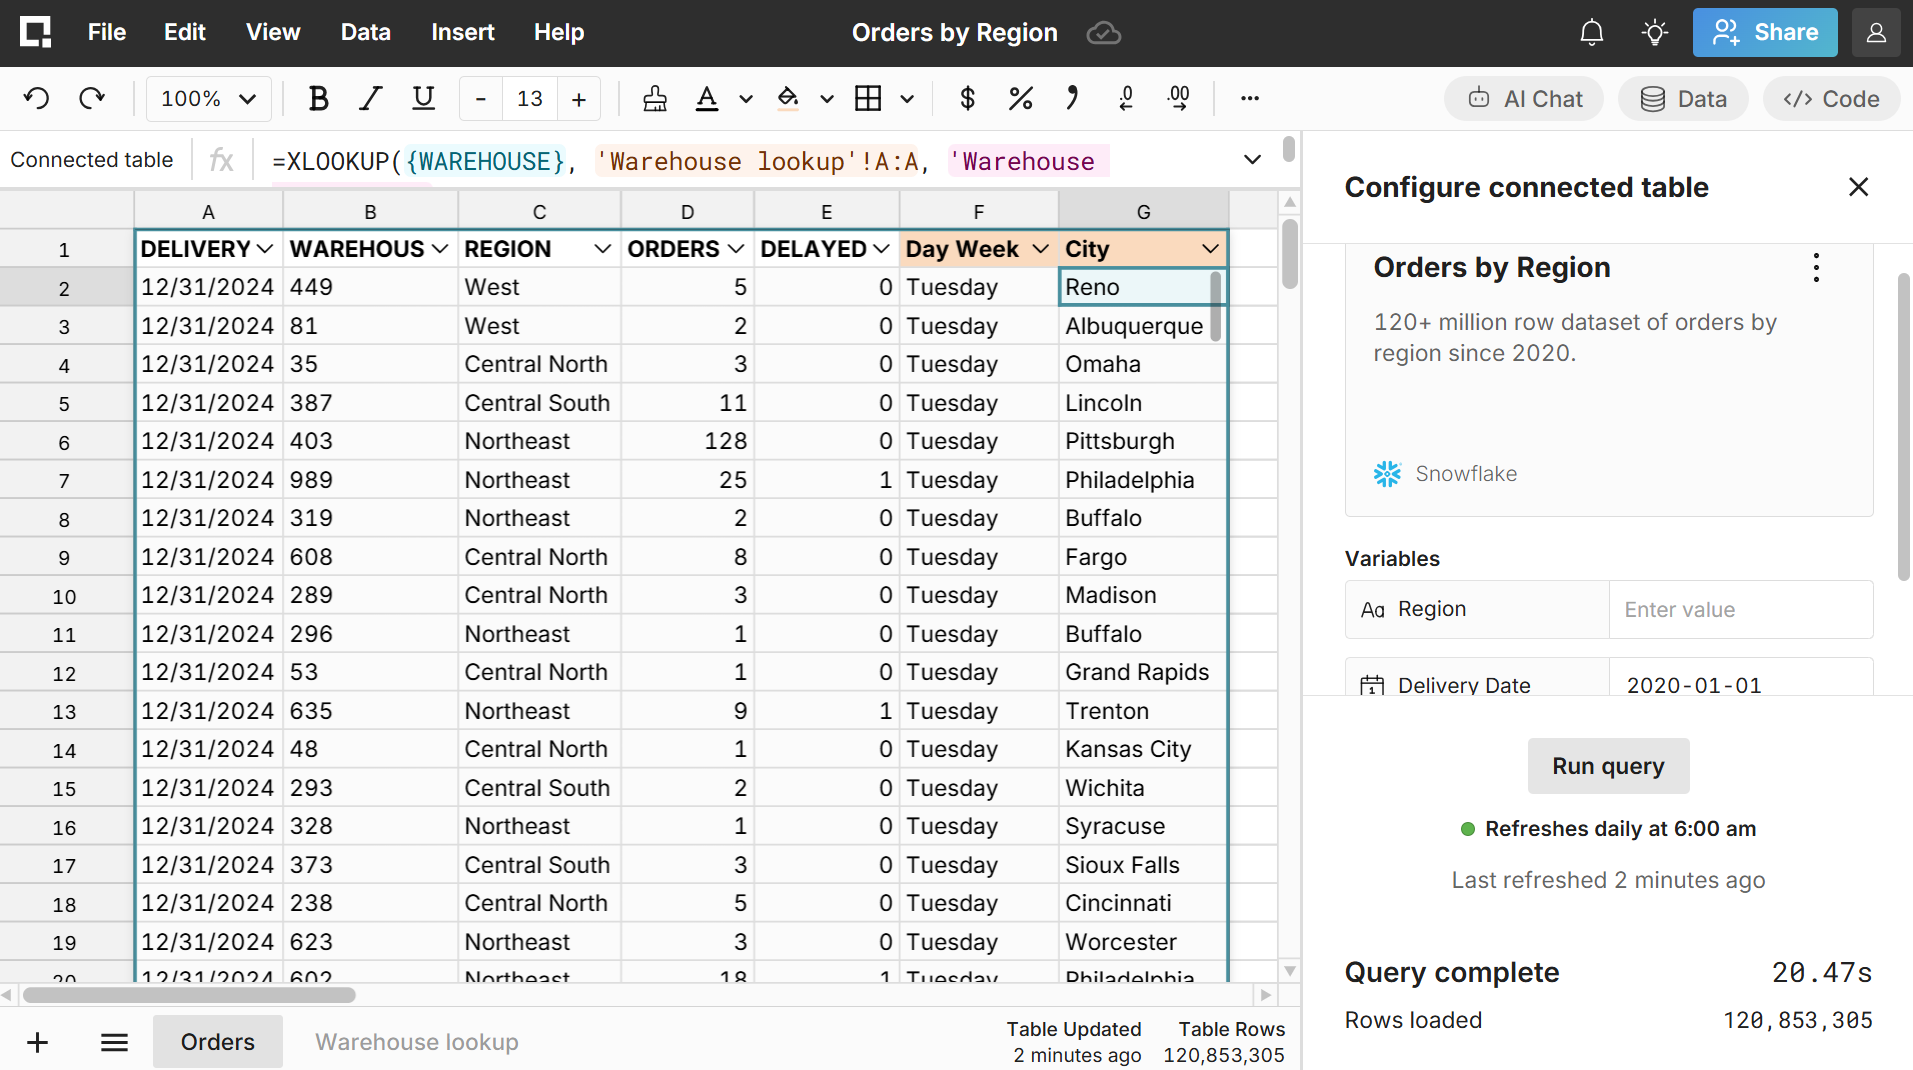Open the Data panel button

point(1684,98)
